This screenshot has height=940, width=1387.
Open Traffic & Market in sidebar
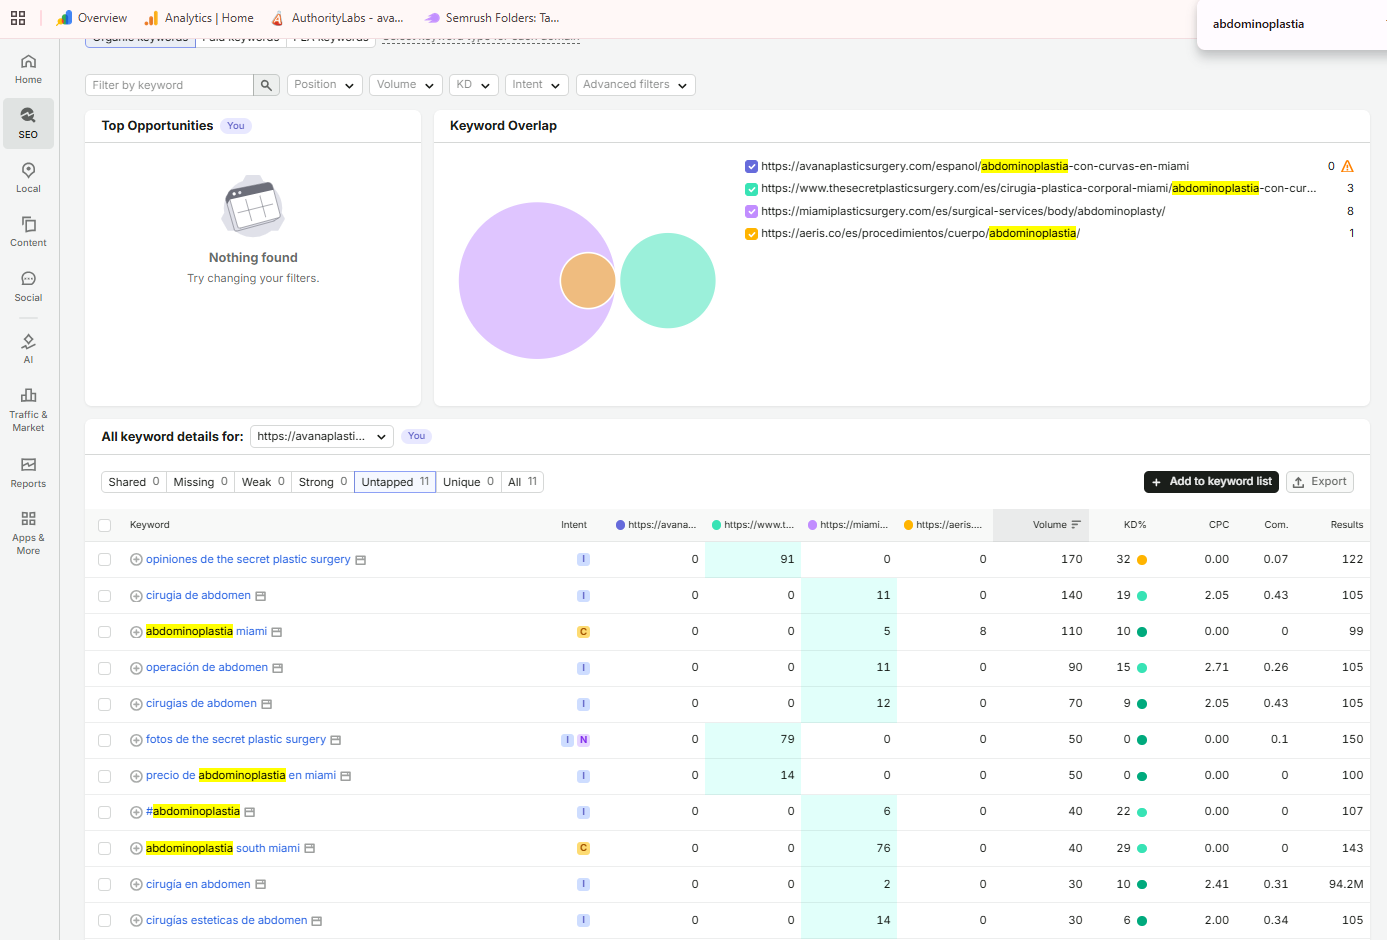pyautogui.click(x=28, y=409)
